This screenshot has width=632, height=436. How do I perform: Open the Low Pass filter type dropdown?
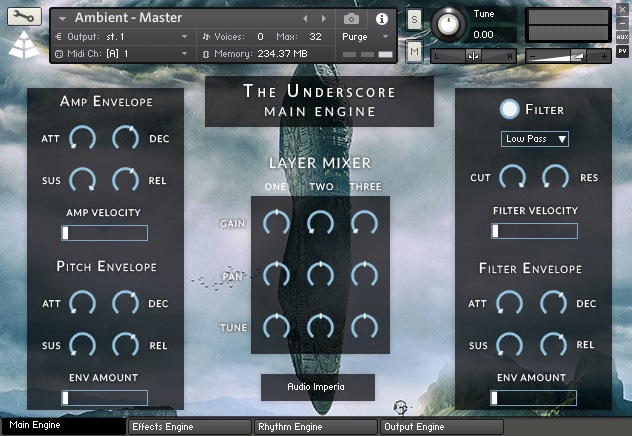point(535,139)
